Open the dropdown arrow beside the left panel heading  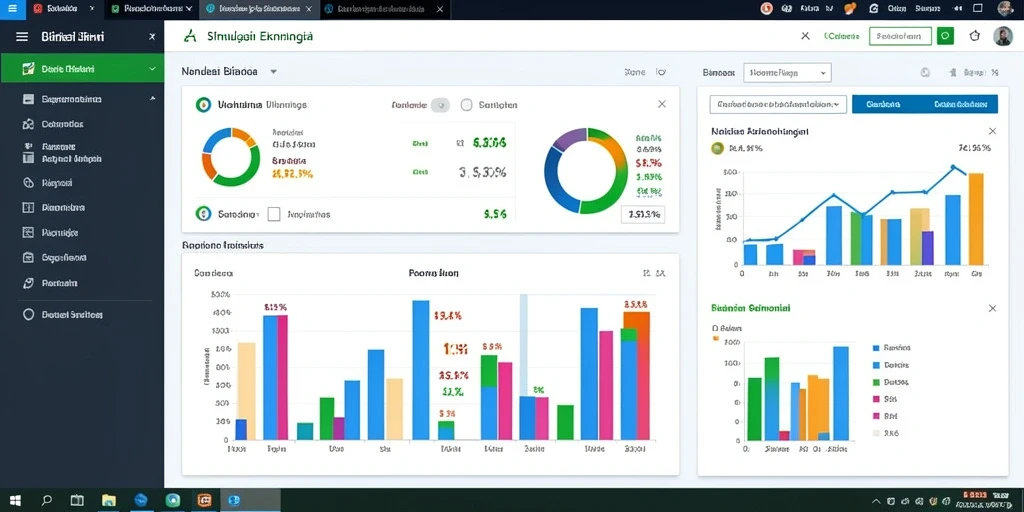tap(273, 71)
